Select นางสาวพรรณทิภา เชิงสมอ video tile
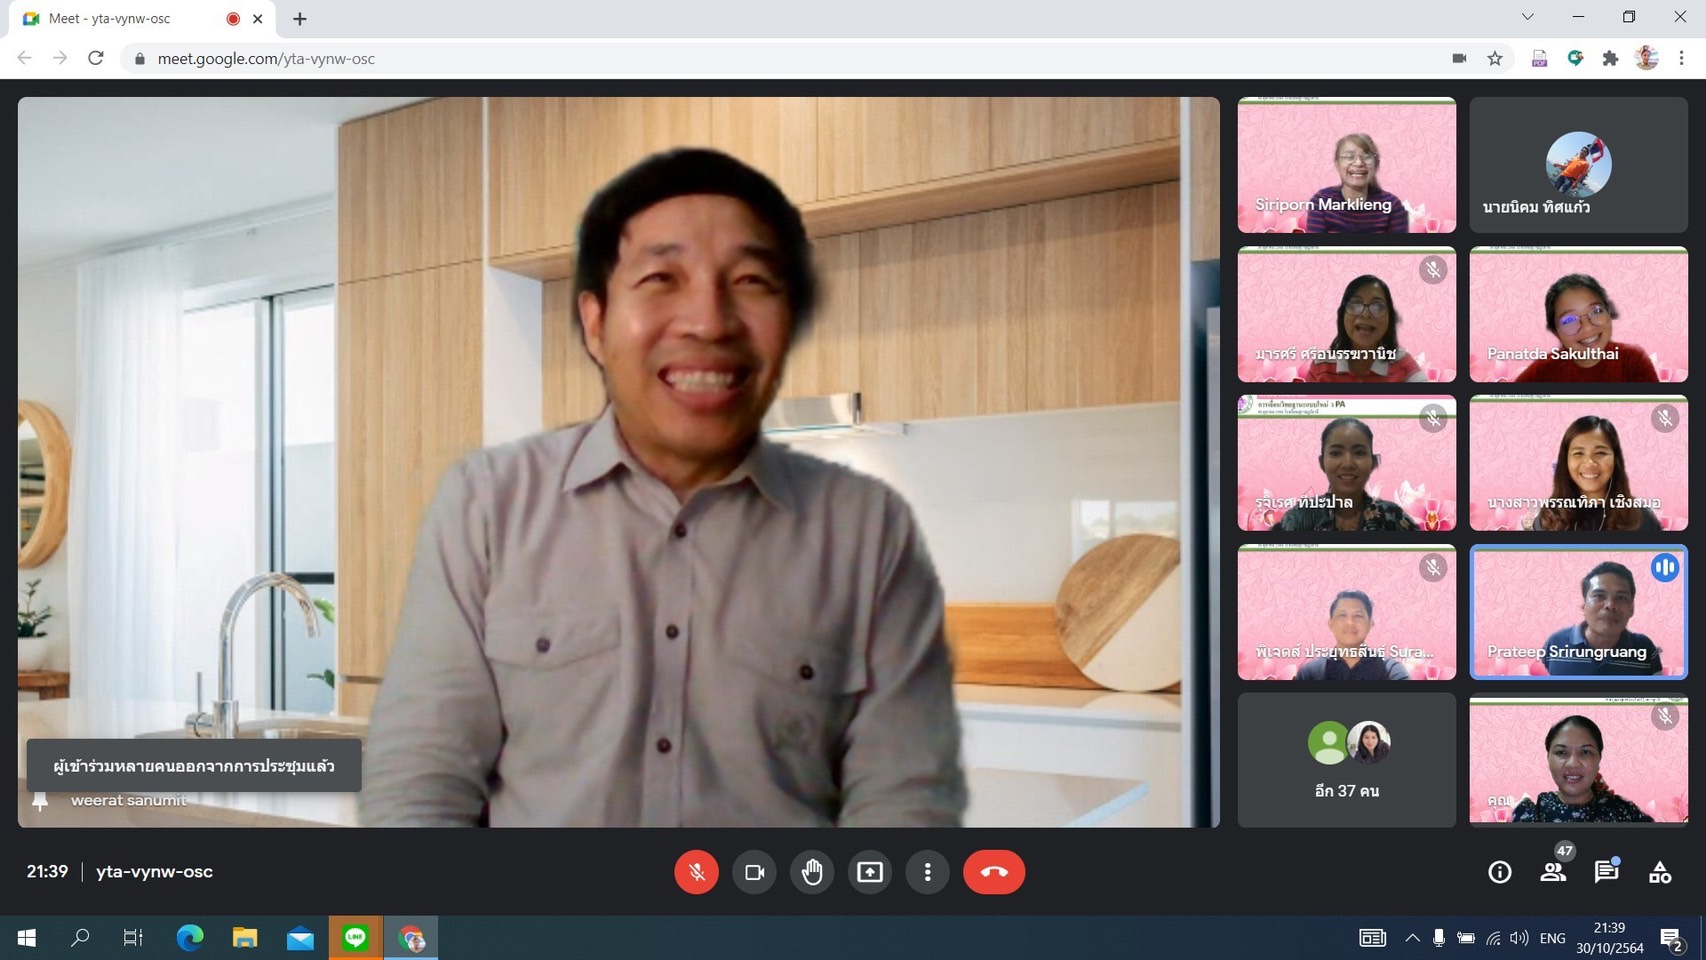This screenshot has width=1706, height=960. click(x=1578, y=463)
